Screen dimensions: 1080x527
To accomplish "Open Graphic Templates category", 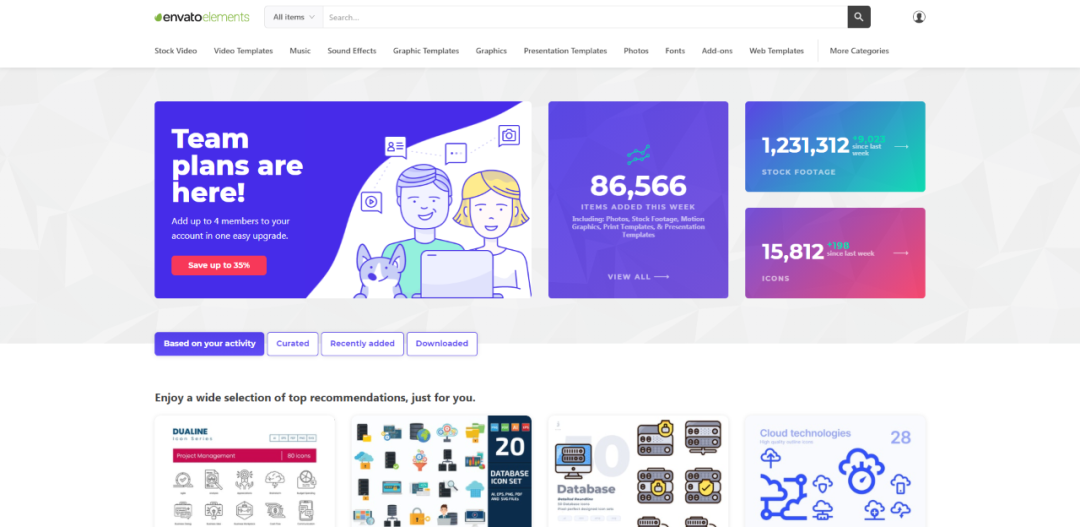I will click(426, 51).
